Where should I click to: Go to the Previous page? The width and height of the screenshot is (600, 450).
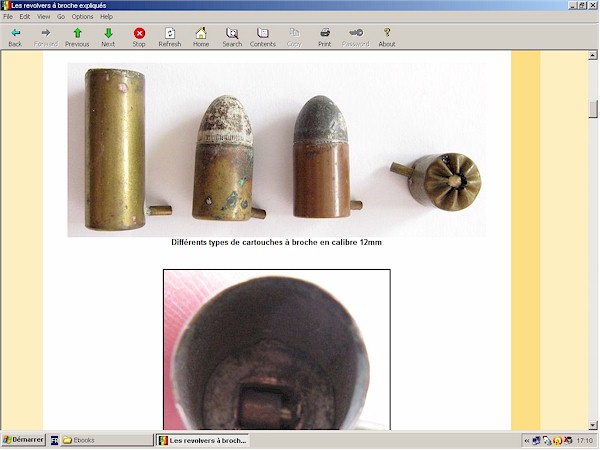point(77,38)
